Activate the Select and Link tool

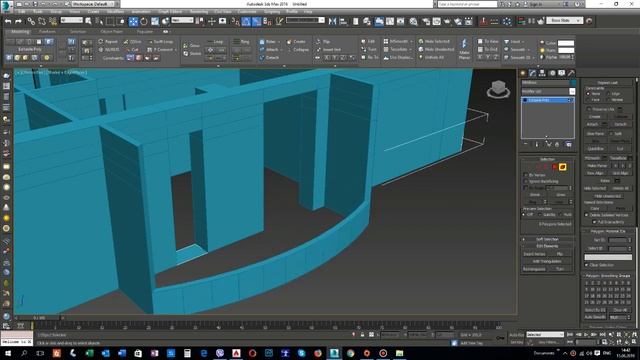click(31, 21)
